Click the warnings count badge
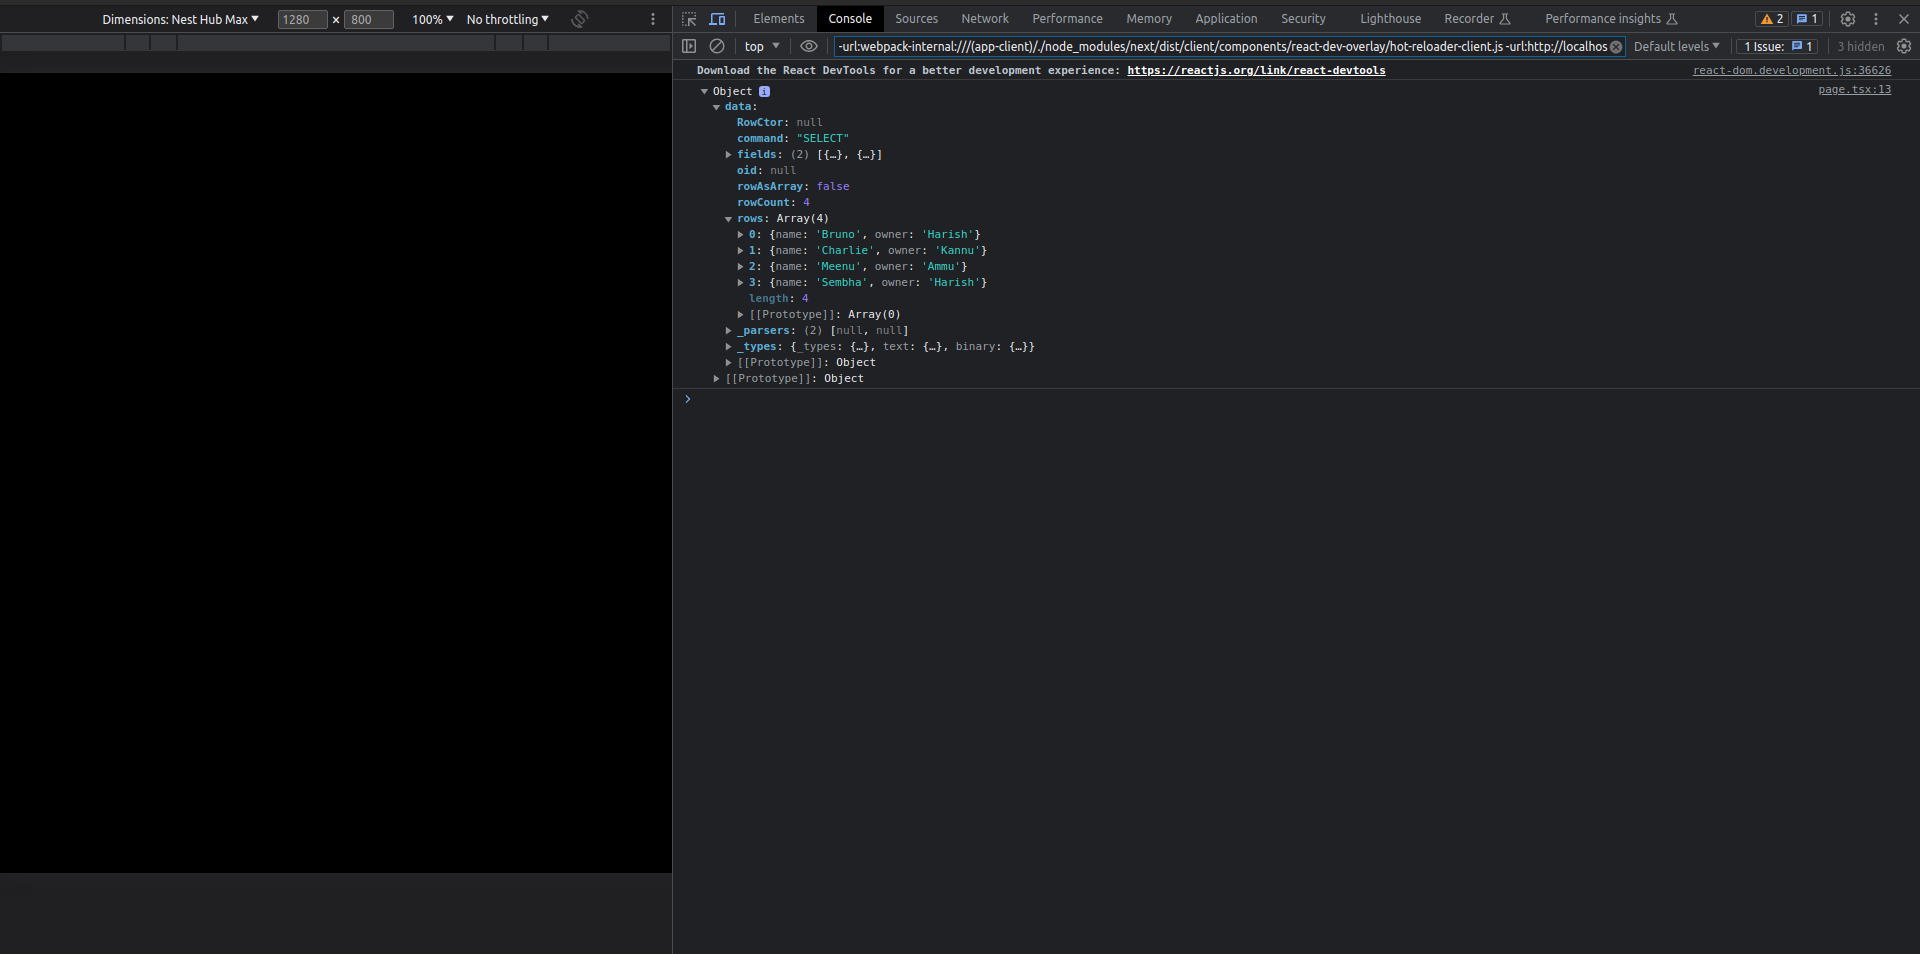The image size is (1920, 954). pos(1772,19)
